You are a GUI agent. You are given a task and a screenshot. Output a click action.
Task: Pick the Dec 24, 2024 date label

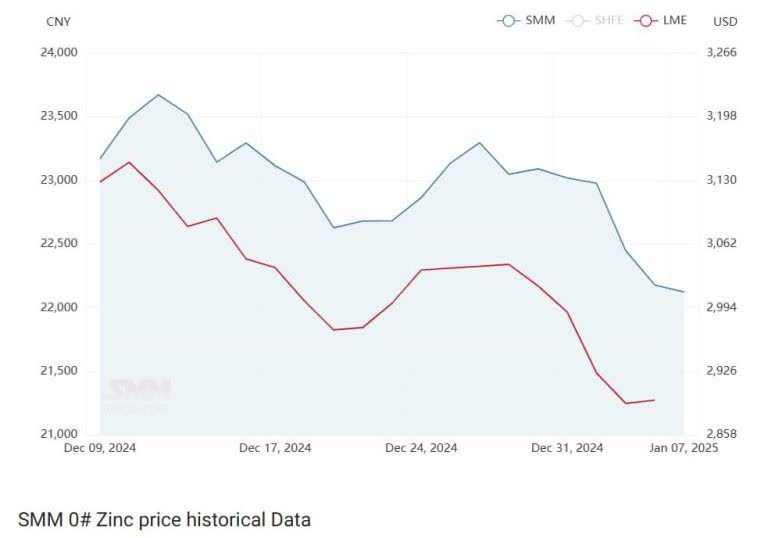421,448
